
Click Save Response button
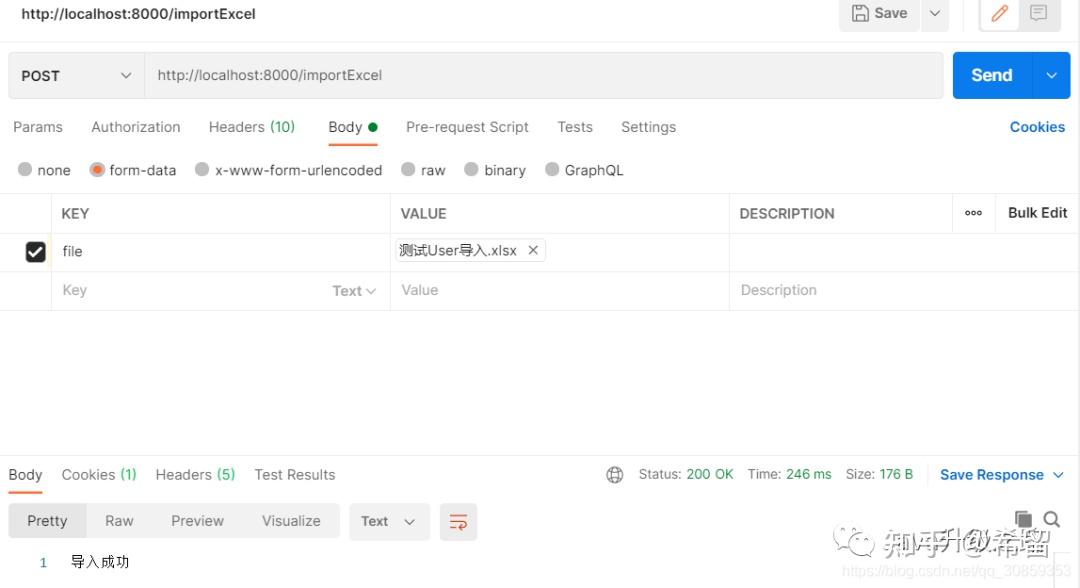(992, 475)
